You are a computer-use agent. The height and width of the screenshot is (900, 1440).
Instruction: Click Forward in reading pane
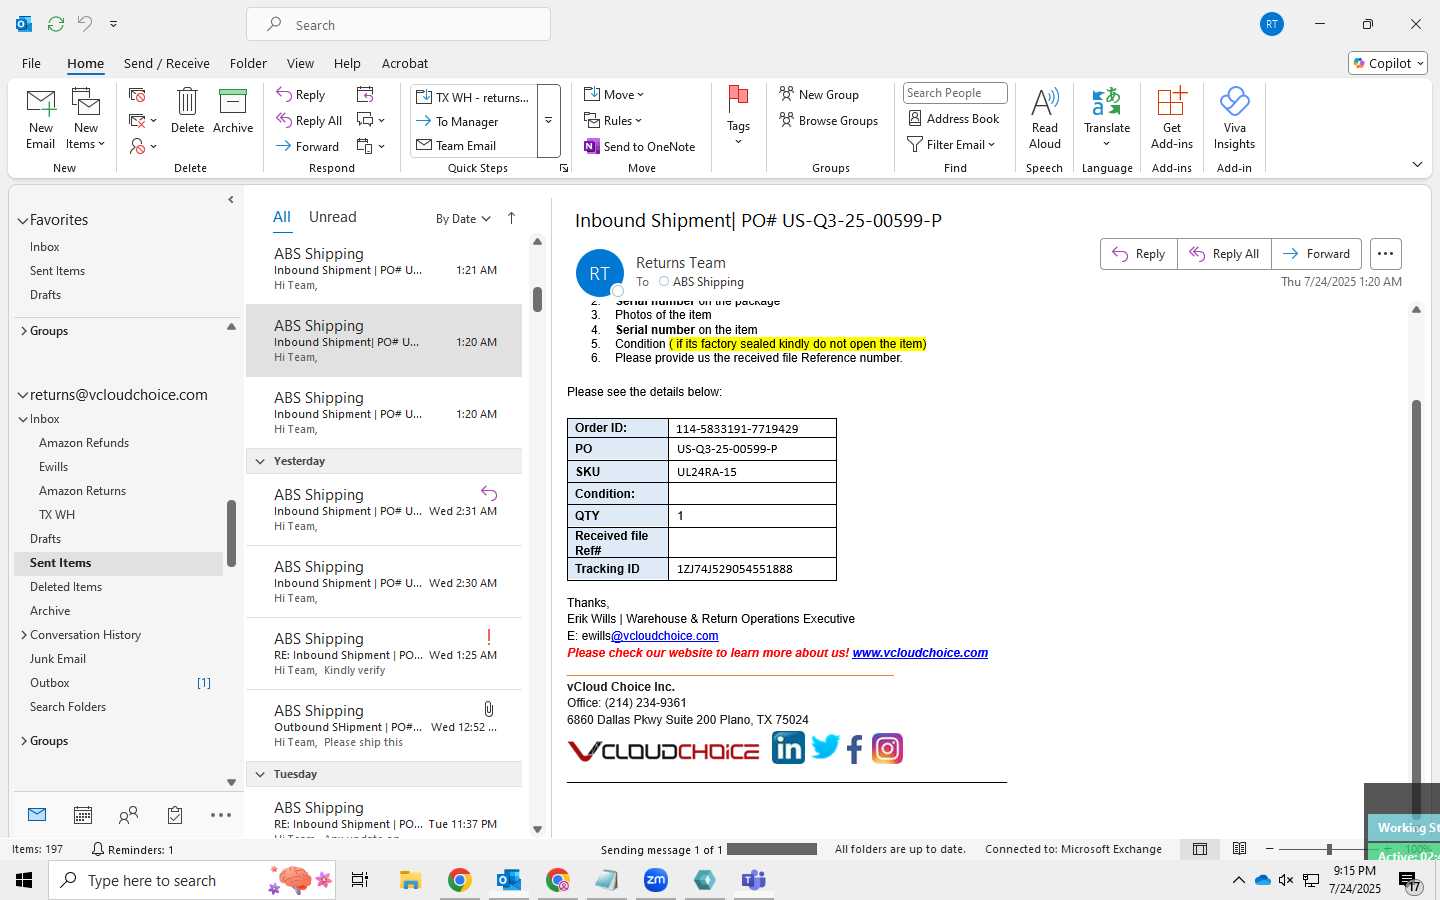1316,254
